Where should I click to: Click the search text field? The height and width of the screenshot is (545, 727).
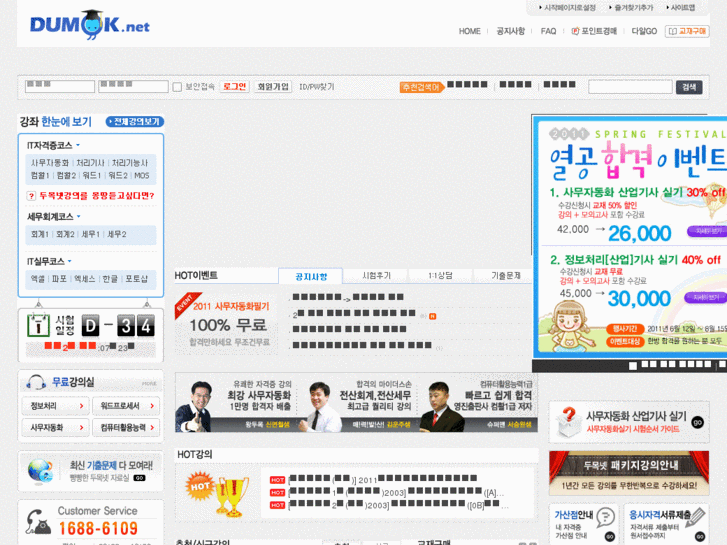coord(630,87)
